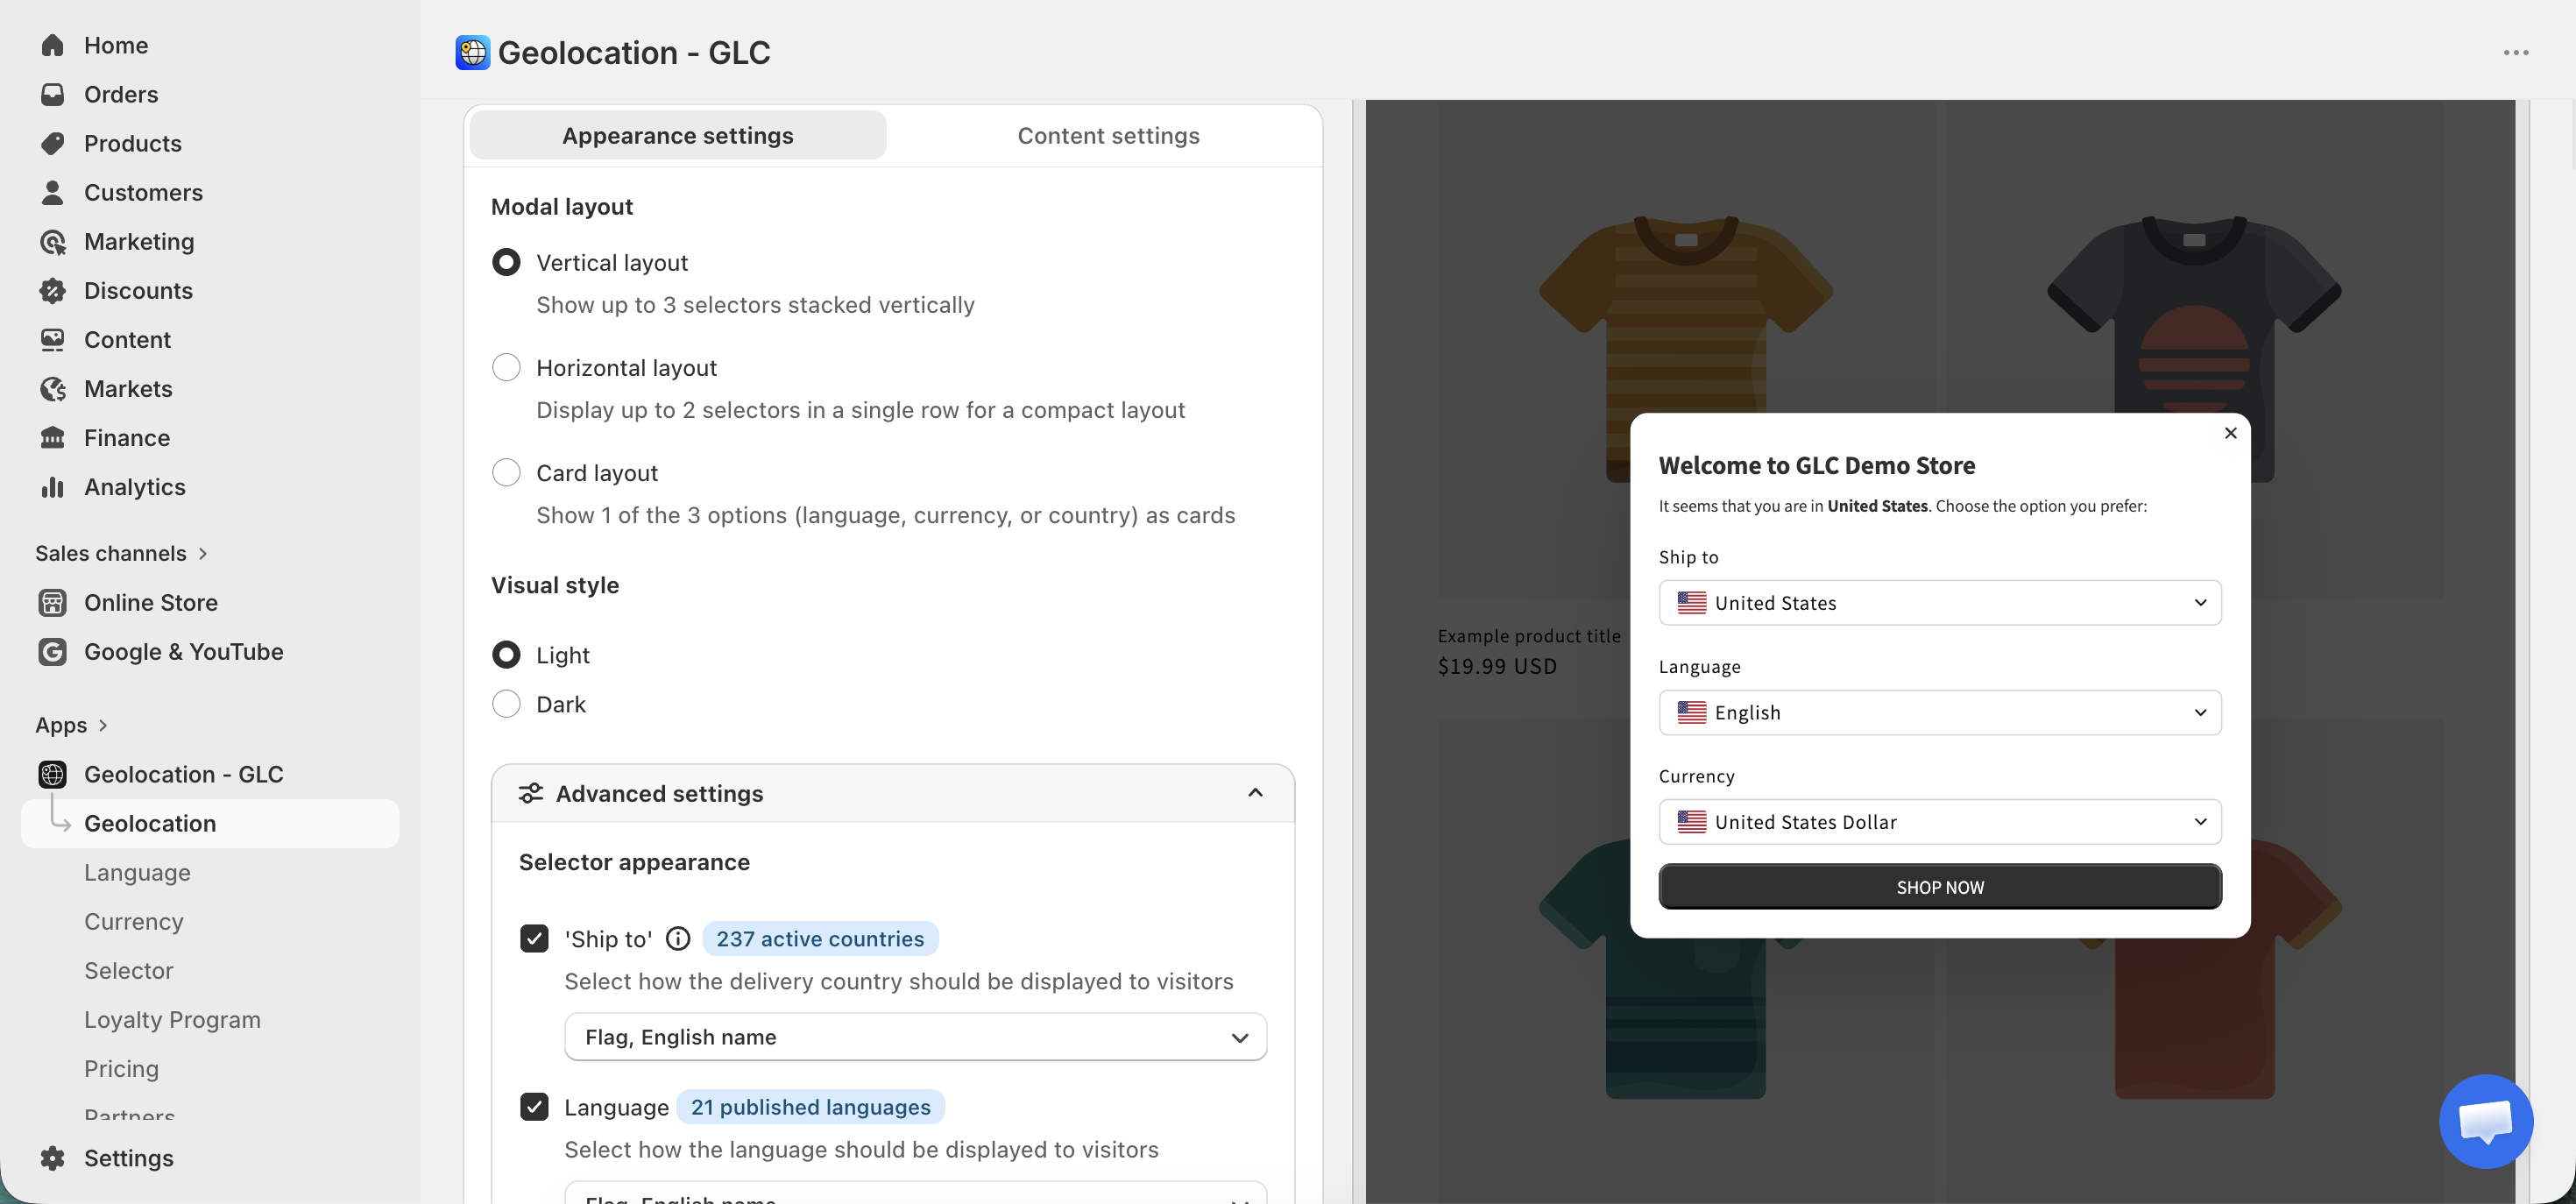The width and height of the screenshot is (2576, 1204).
Task: Open the Language submenu item
Action: tap(137, 872)
